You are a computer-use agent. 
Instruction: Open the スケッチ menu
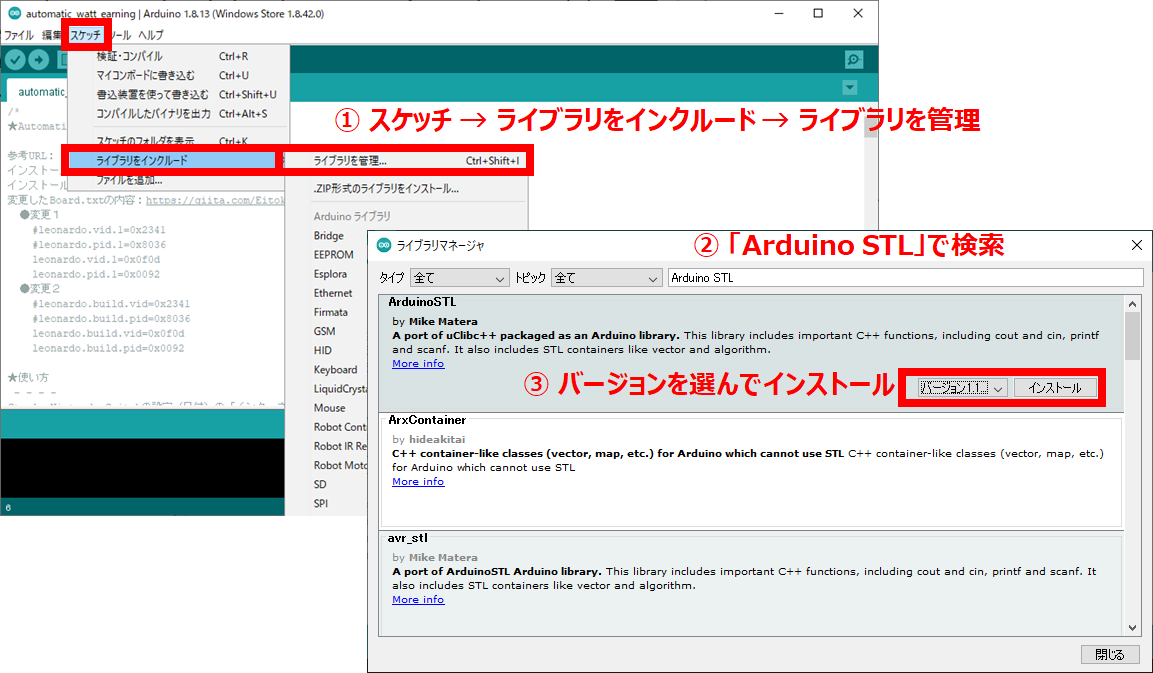[85, 35]
